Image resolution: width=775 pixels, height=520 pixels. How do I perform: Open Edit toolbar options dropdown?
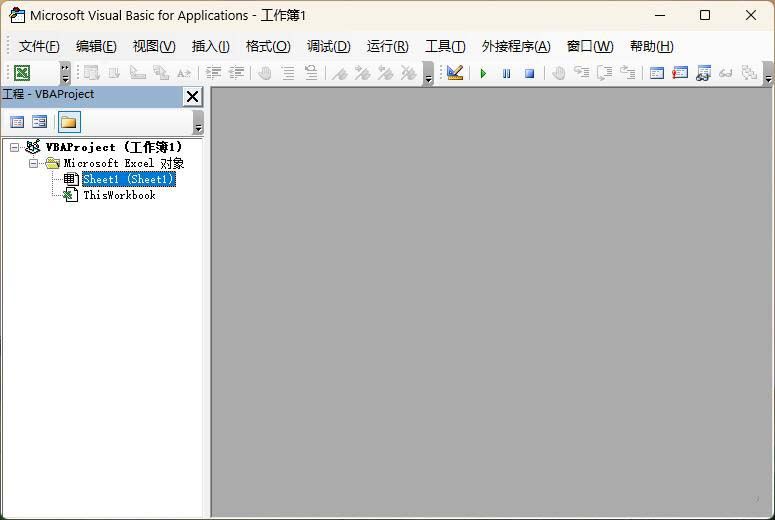pos(428,73)
